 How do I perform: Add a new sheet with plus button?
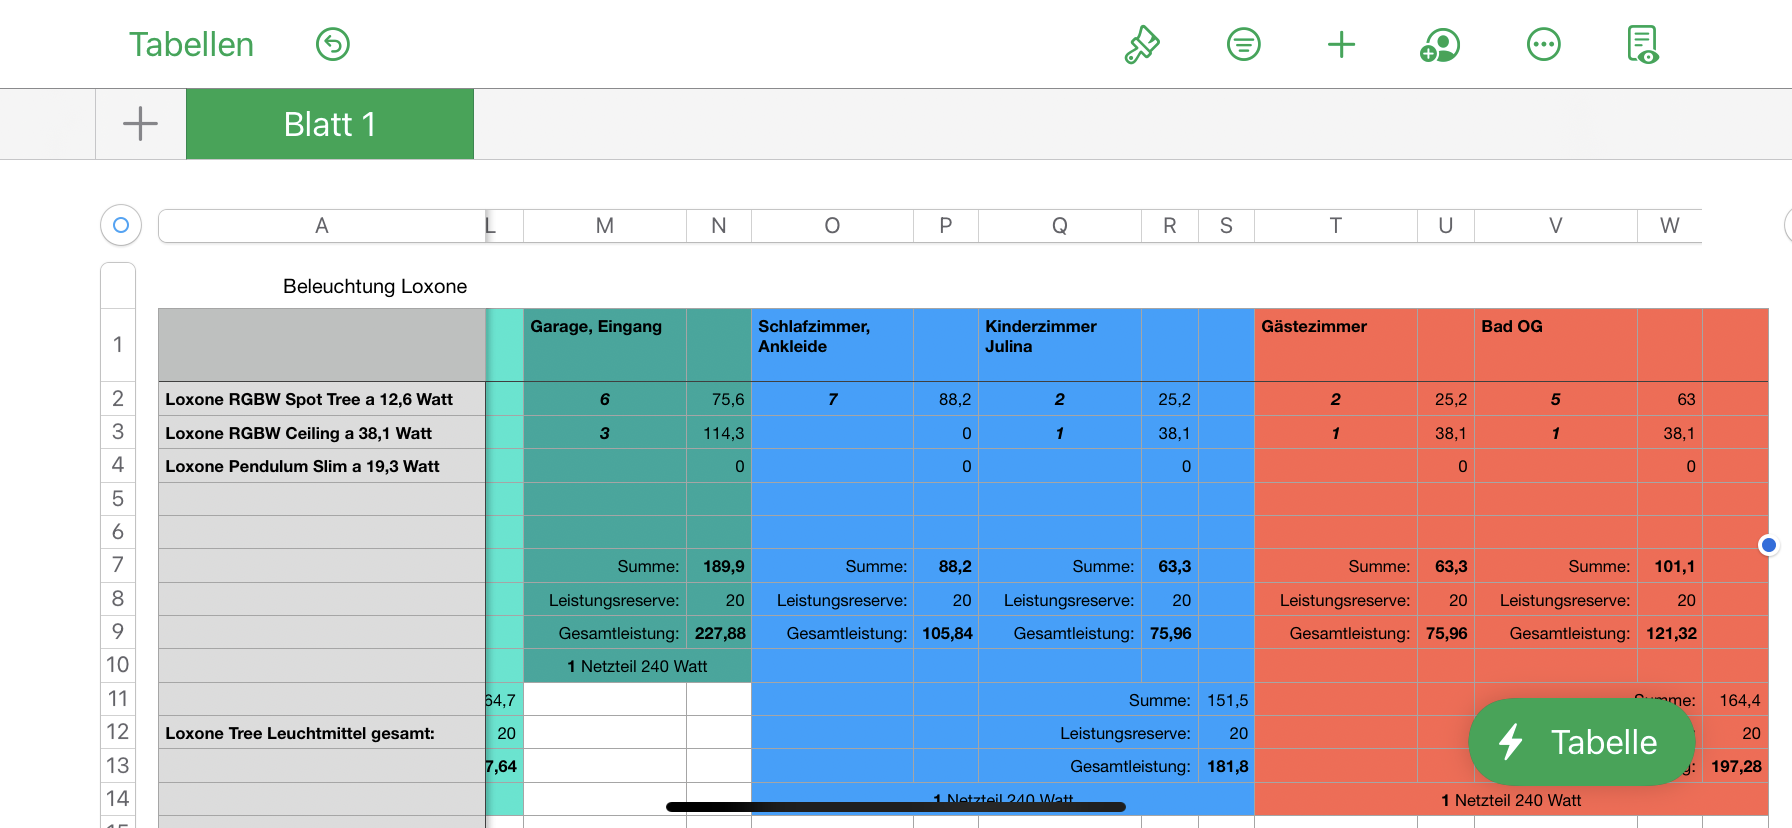pos(140,124)
